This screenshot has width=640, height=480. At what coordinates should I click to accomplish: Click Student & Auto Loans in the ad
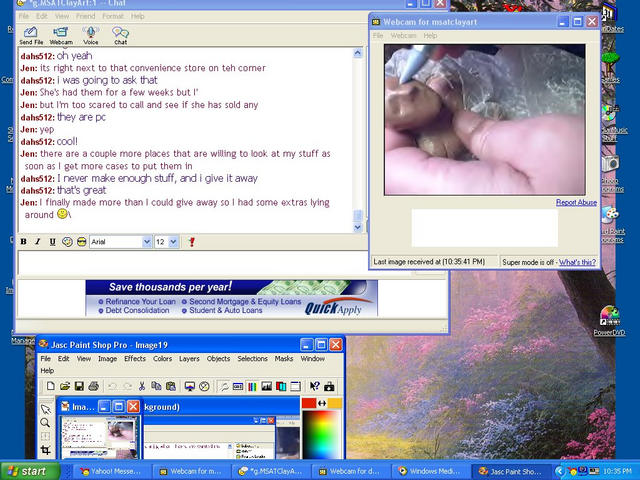tap(225, 310)
